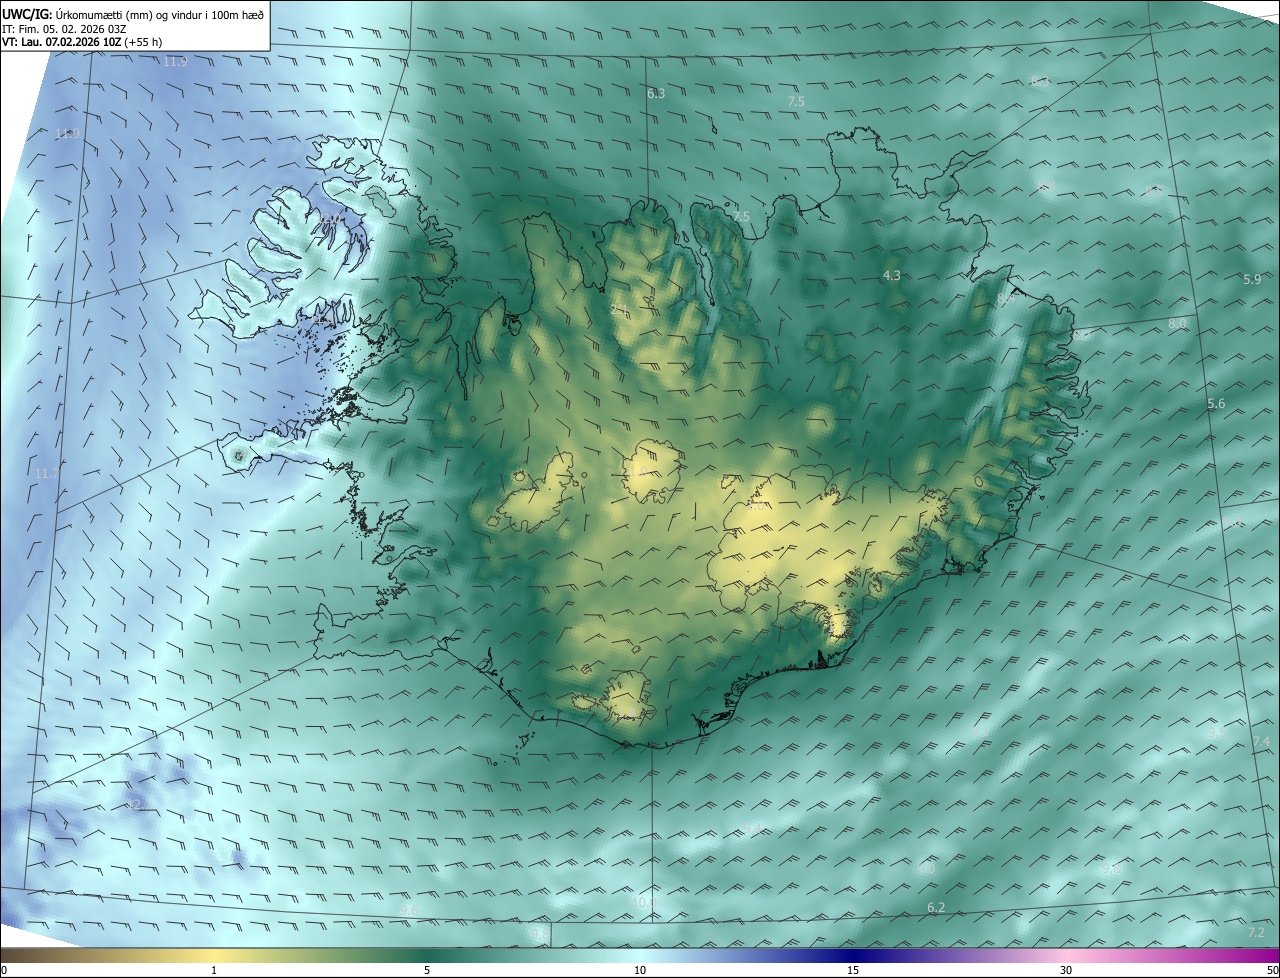Click the 5.9 value label on the map
The width and height of the screenshot is (1280, 978).
coord(1252,280)
